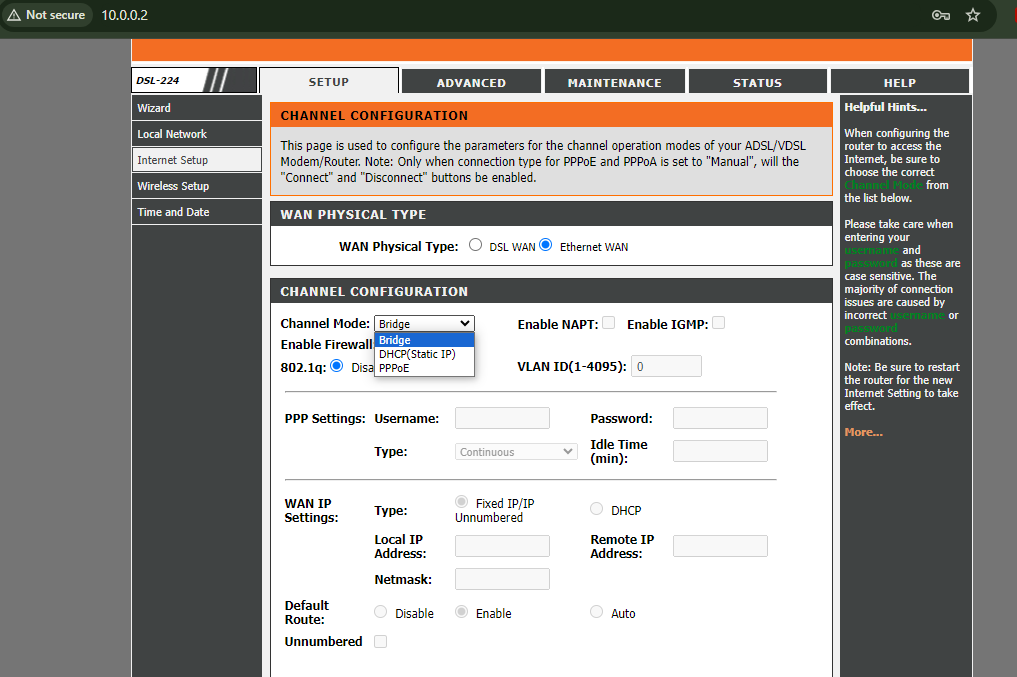Toggle the Enable IGMP checkbox
The image size is (1017, 677).
click(717, 323)
